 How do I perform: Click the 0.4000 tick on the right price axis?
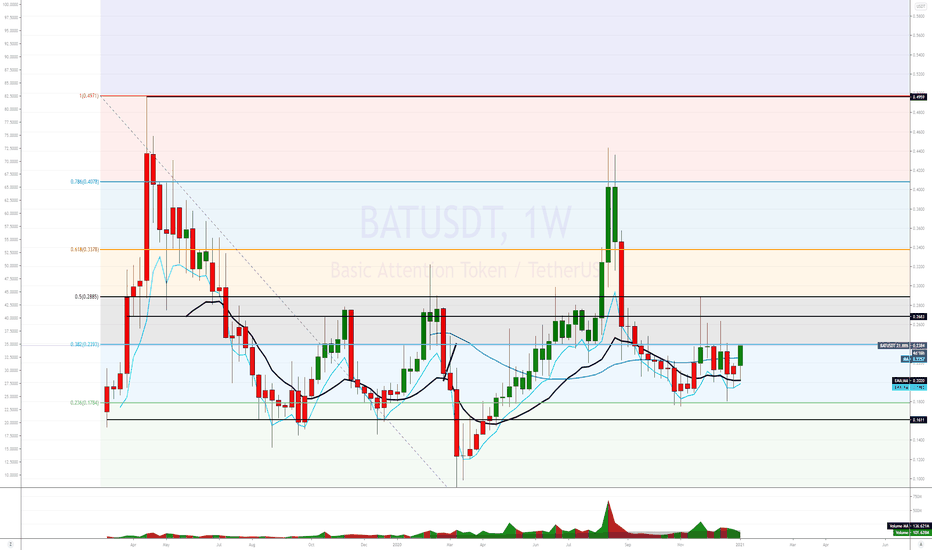919,190
